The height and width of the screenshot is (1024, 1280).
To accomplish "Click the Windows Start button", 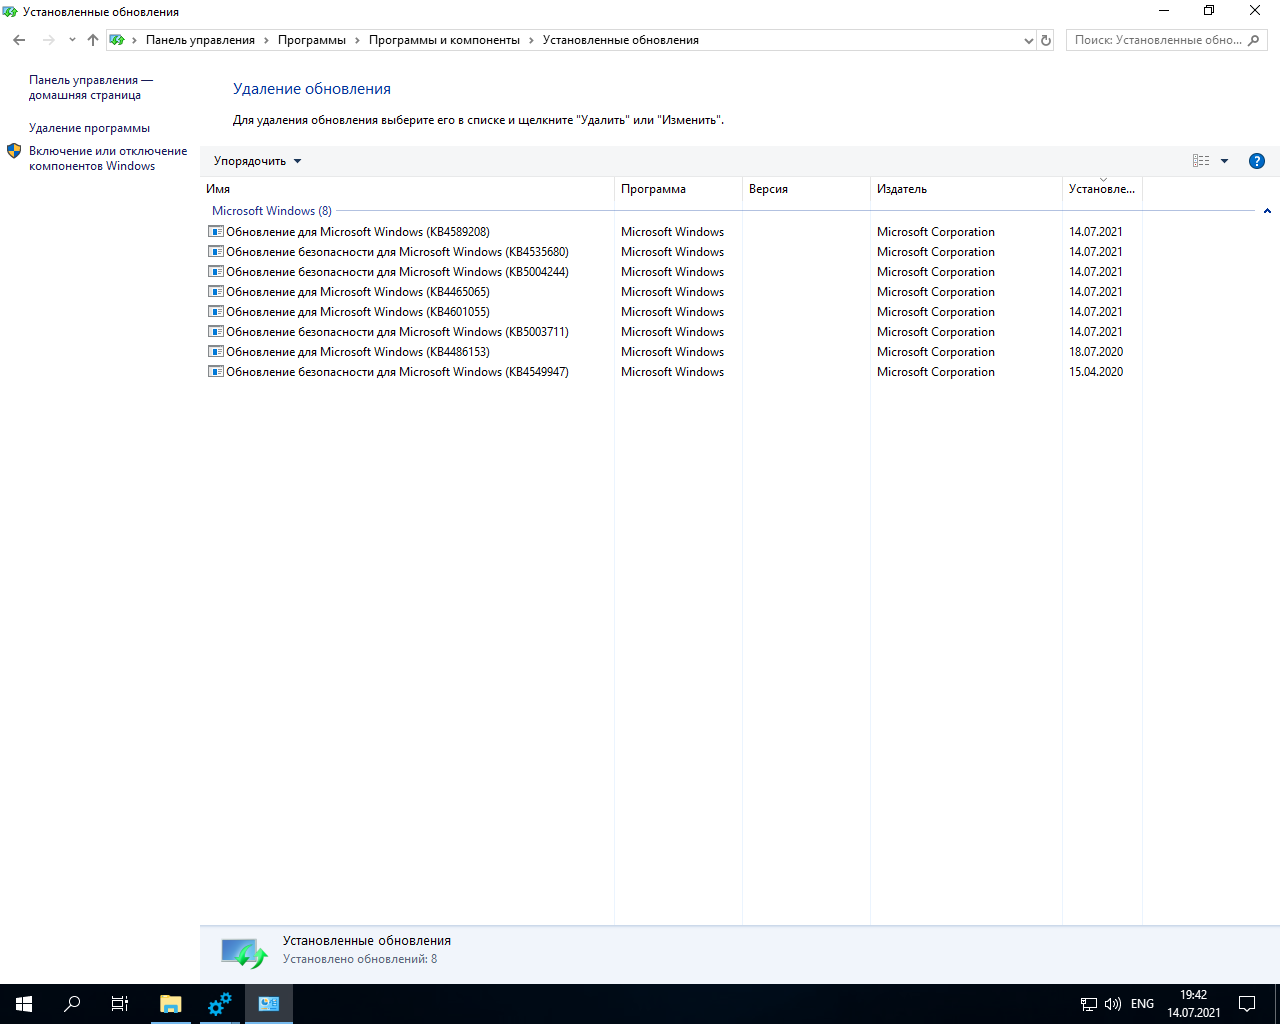I will [24, 1004].
